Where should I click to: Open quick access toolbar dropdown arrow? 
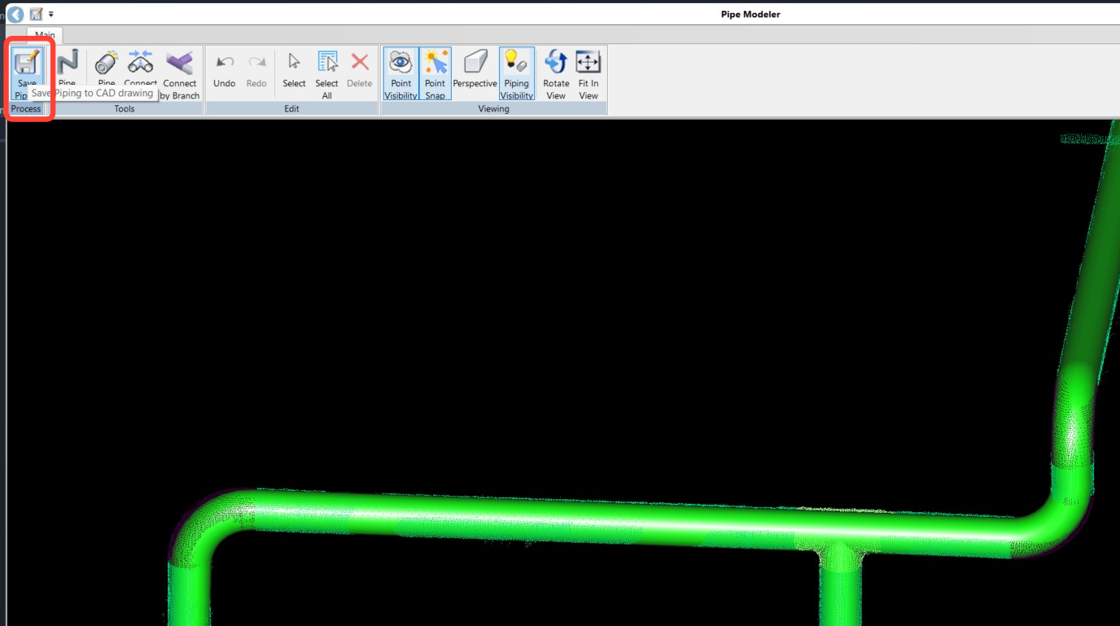pyautogui.click(x=51, y=14)
